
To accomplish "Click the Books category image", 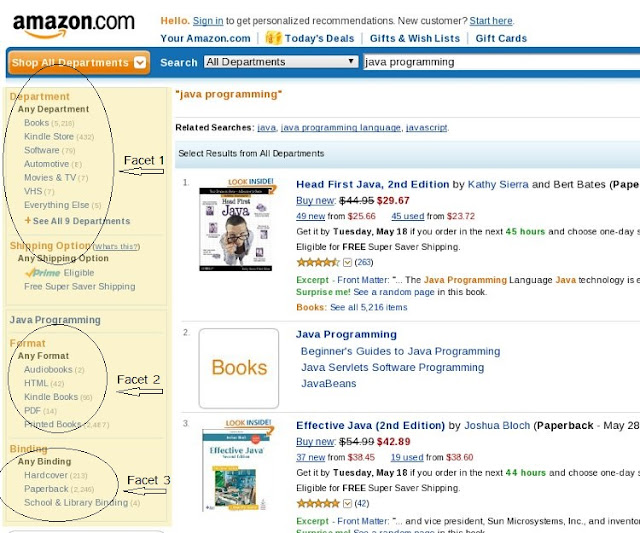I will click(x=239, y=367).
